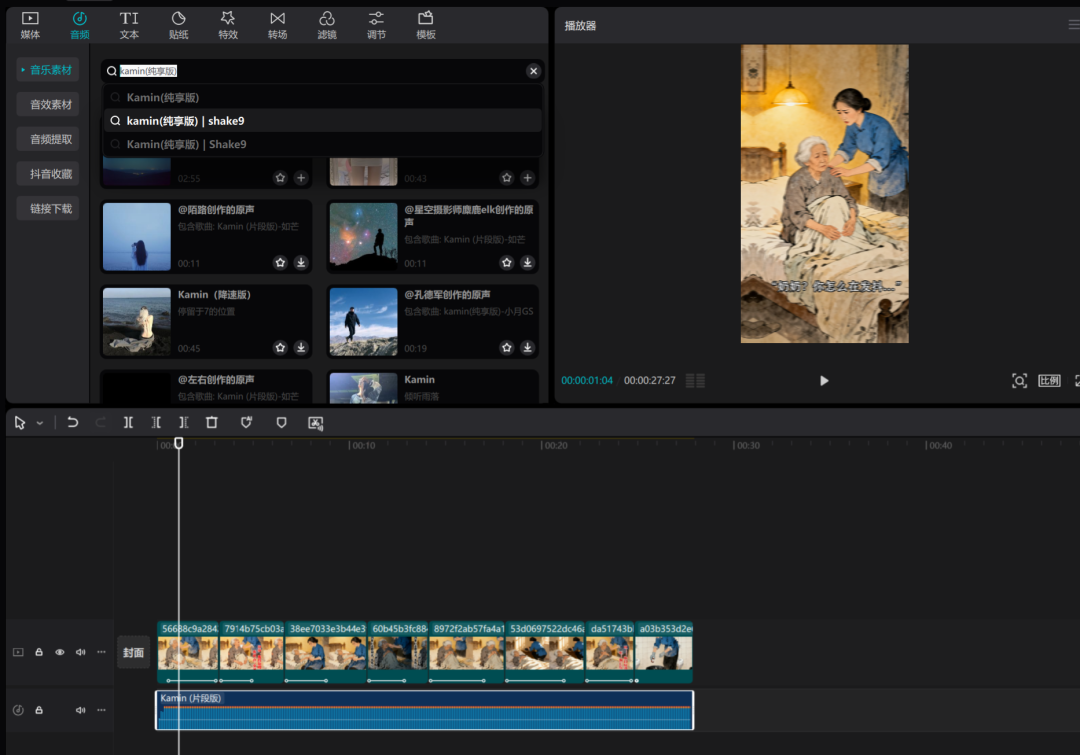Click the magnifier icon in the search box
Viewport: 1080px width, 755px height.
(112, 71)
